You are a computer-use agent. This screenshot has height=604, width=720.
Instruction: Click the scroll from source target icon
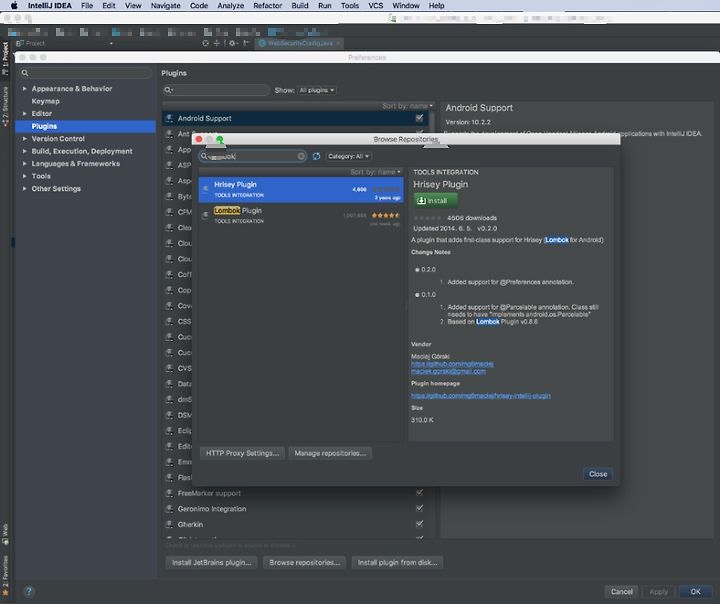click(205, 43)
